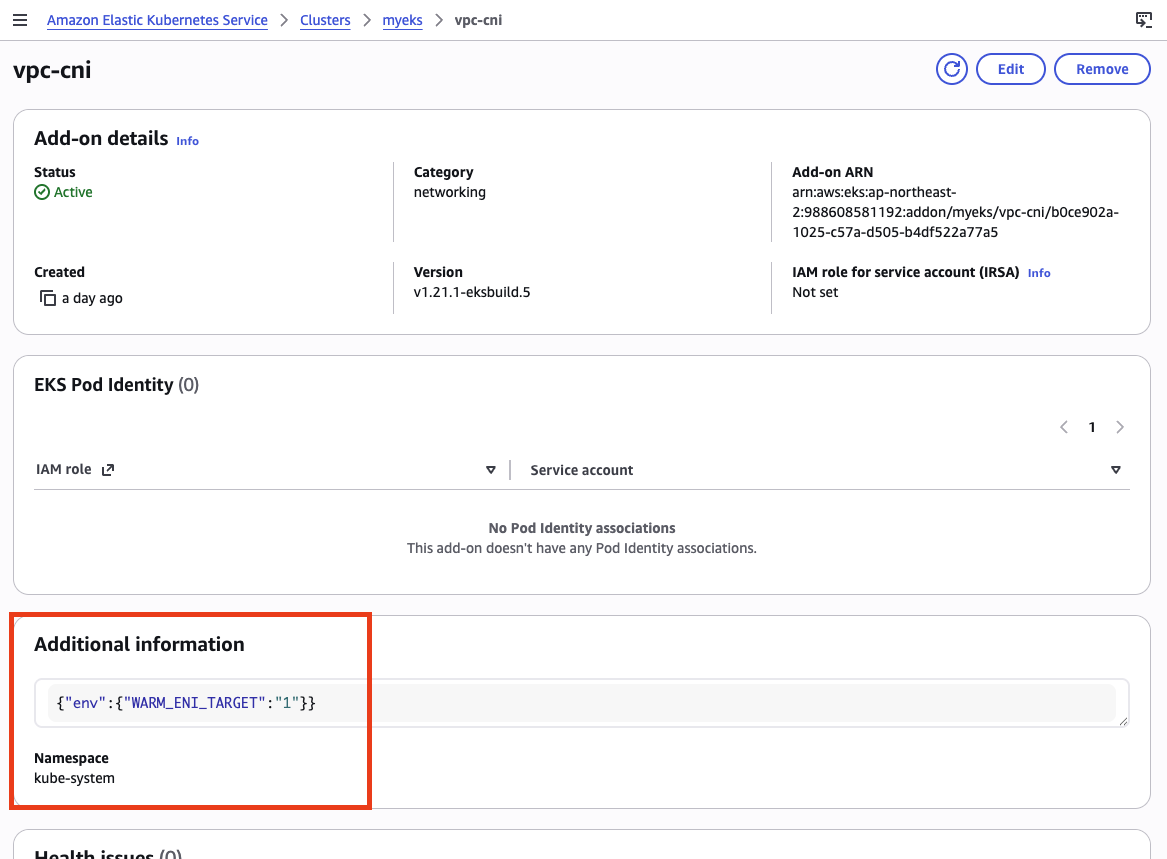Select page 1 in the pagination control
Screen dimensions: 1167x859
(x=1092, y=427)
